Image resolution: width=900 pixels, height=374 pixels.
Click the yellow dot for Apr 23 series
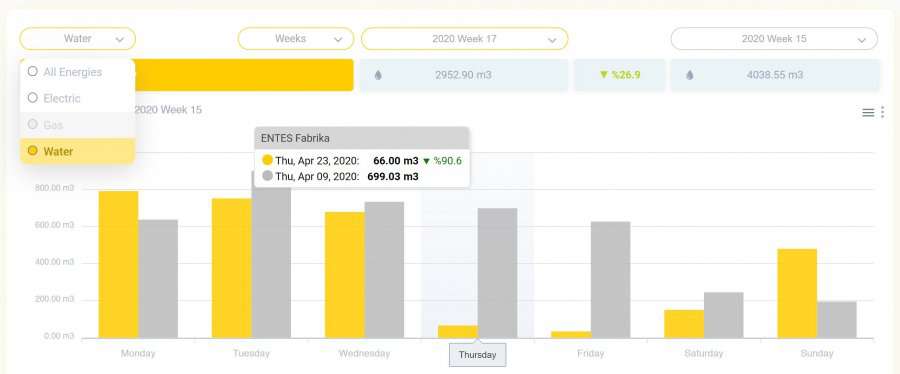coord(267,160)
